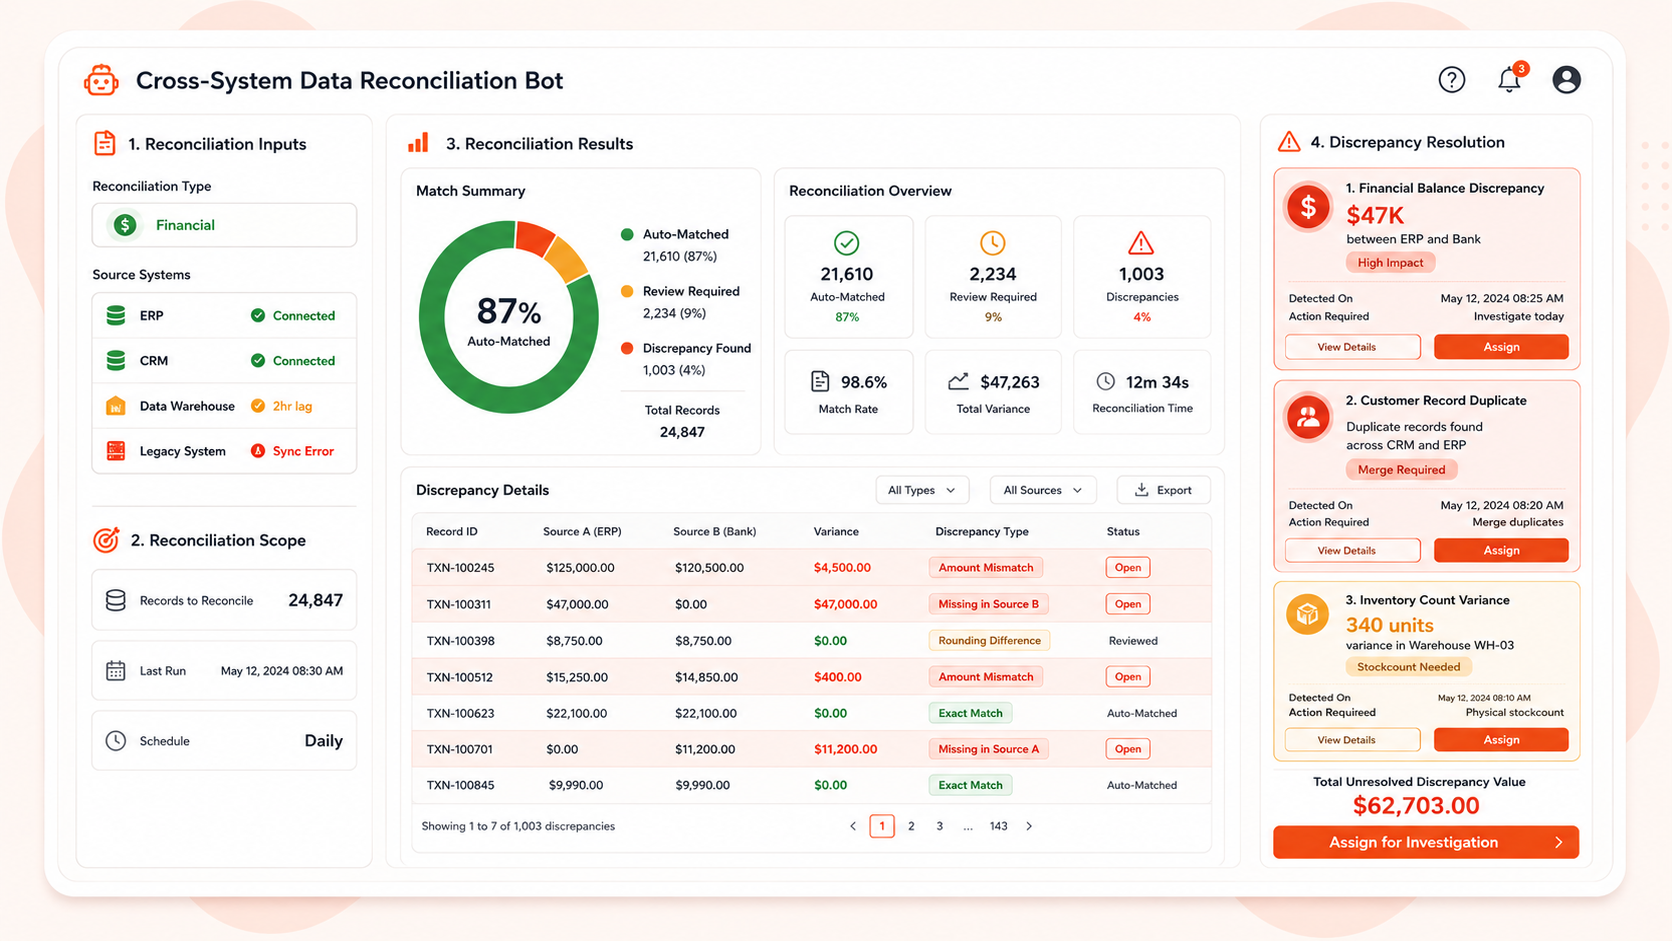Select page 1 in pagination
1672x941 pixels.
click(x=882, y=826)
